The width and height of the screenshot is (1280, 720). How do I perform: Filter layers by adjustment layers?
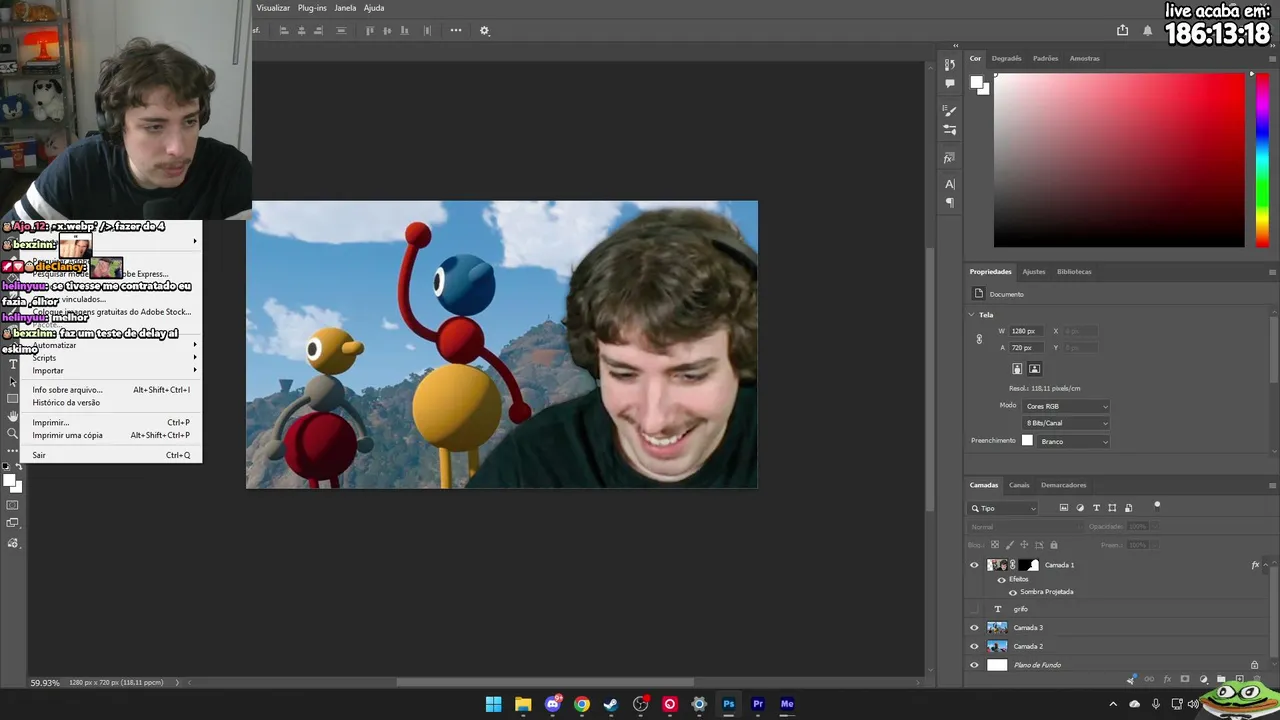tap(1080, 508)
